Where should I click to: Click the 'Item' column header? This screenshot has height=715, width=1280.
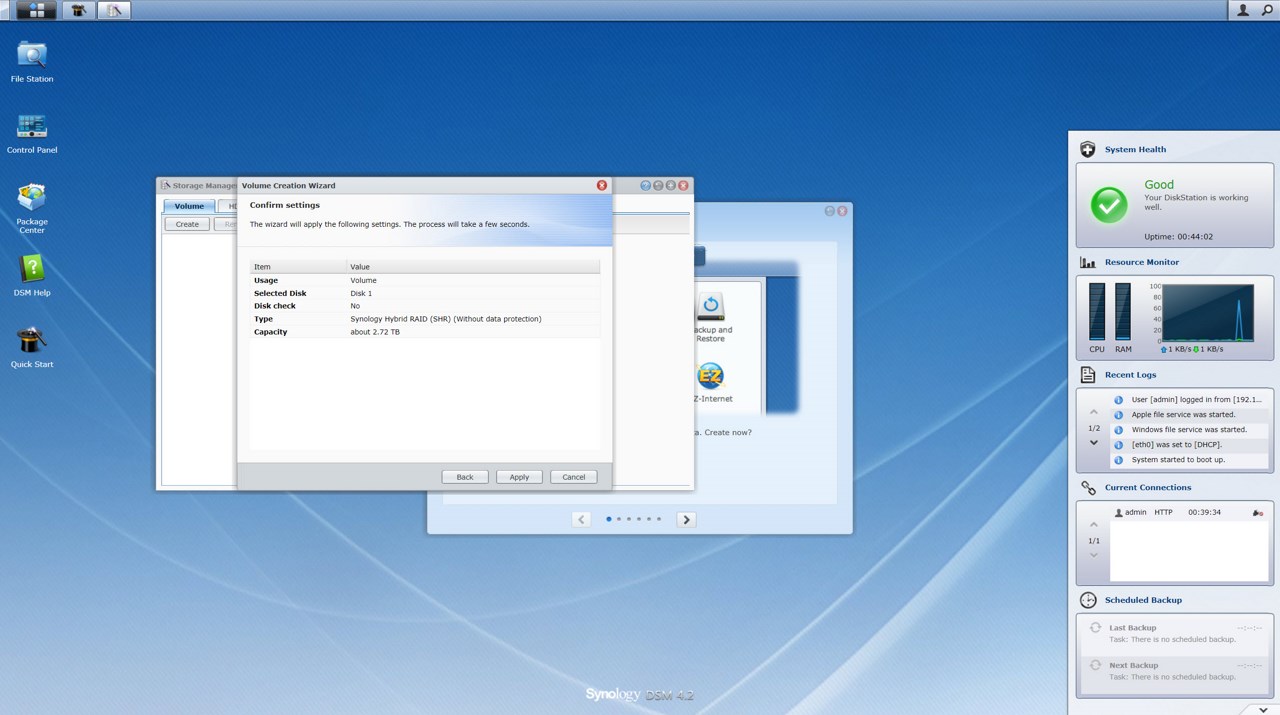298,267
